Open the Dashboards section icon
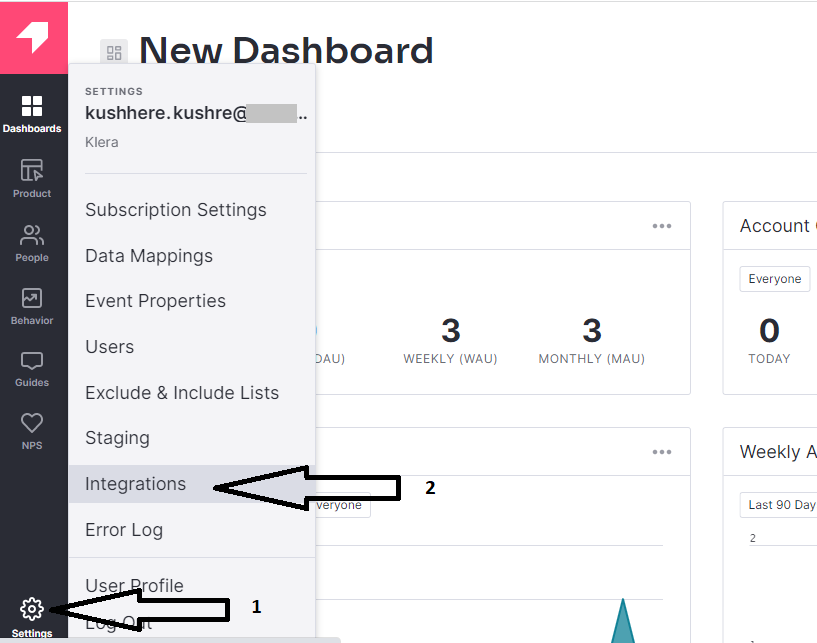817x643 pixels. click(x=32, y=107)
